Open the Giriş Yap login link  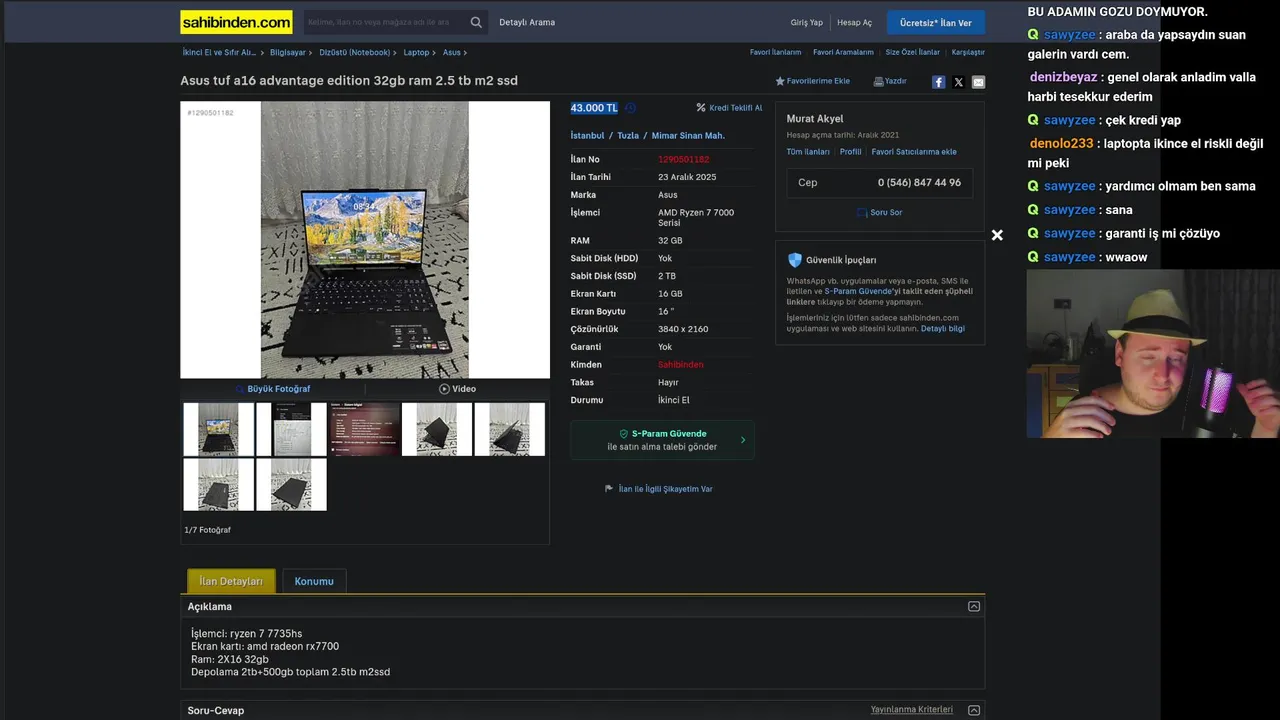tap(806, 22)
